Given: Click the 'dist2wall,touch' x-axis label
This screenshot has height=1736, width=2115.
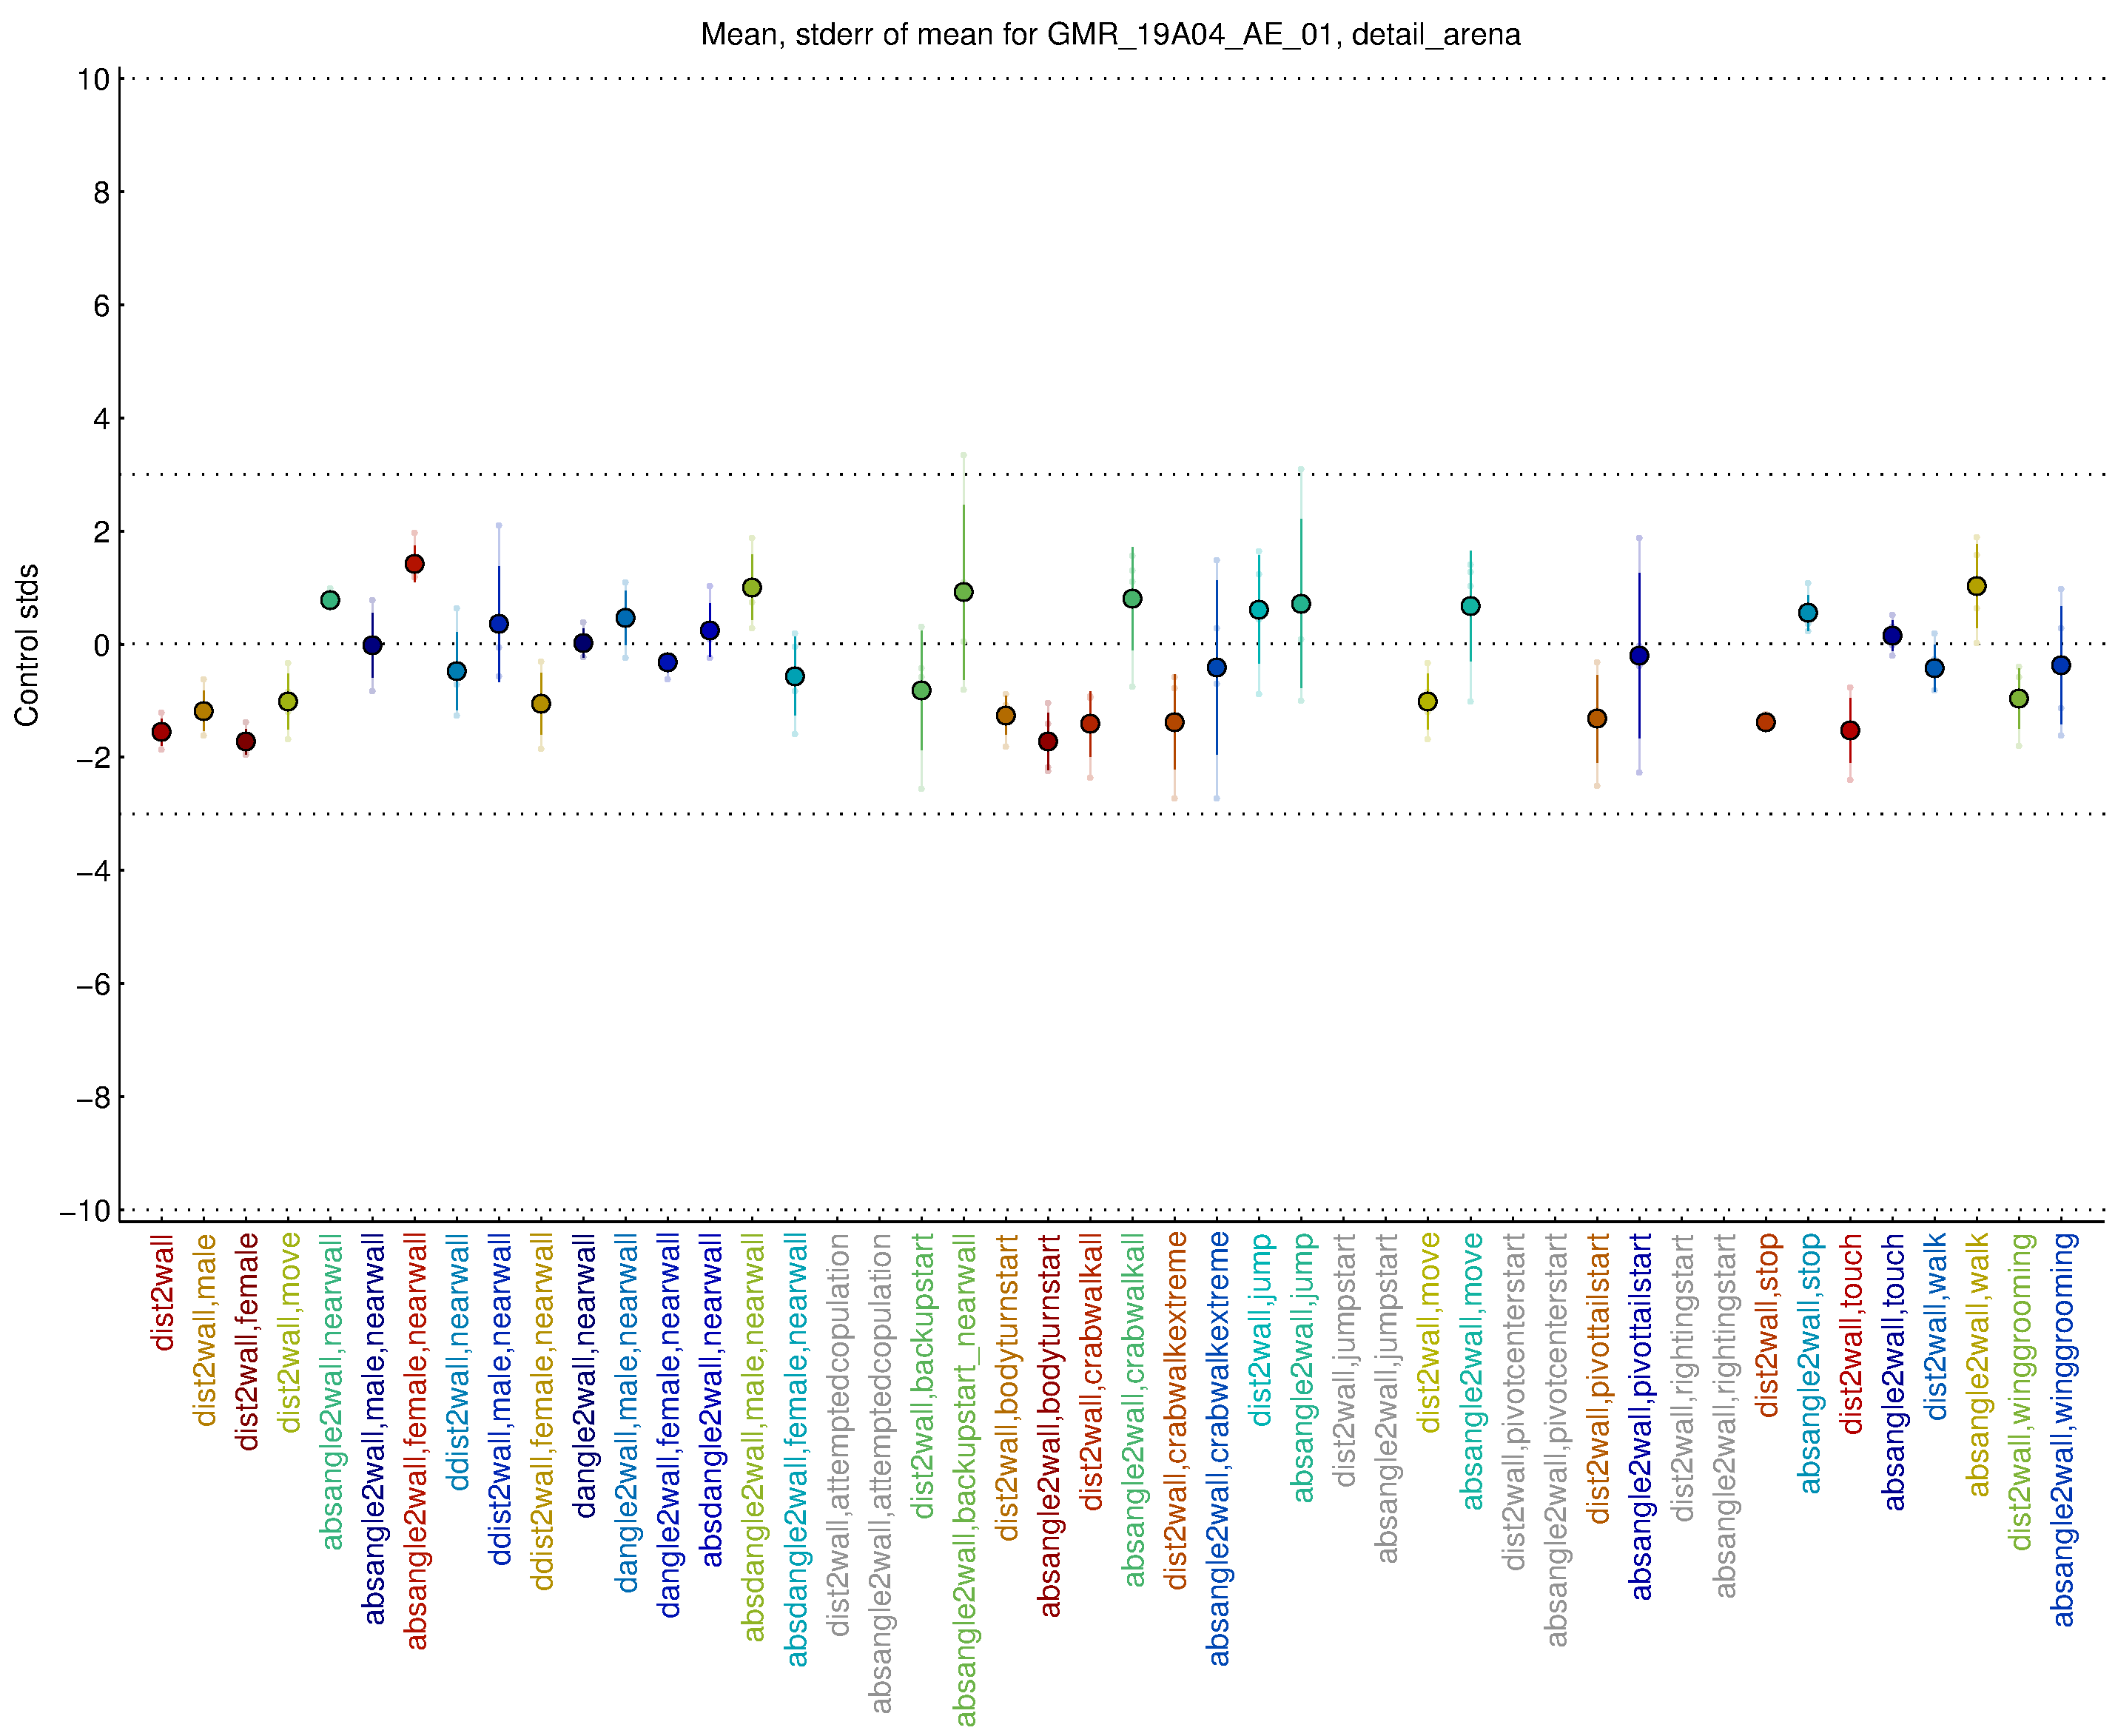Looking at the screenshot, I should [x=1850, y=1334].
